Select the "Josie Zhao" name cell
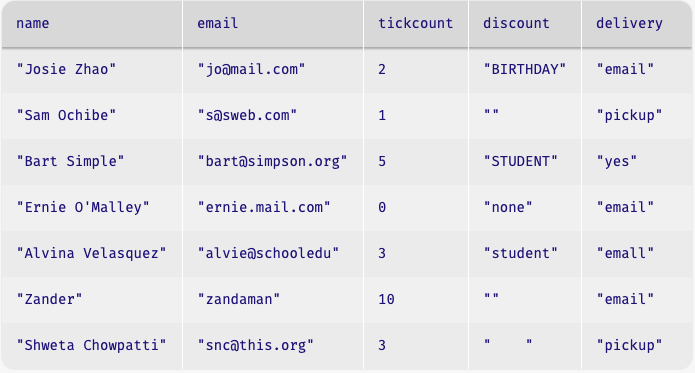695x373 pixels. (x=92, y=70)
